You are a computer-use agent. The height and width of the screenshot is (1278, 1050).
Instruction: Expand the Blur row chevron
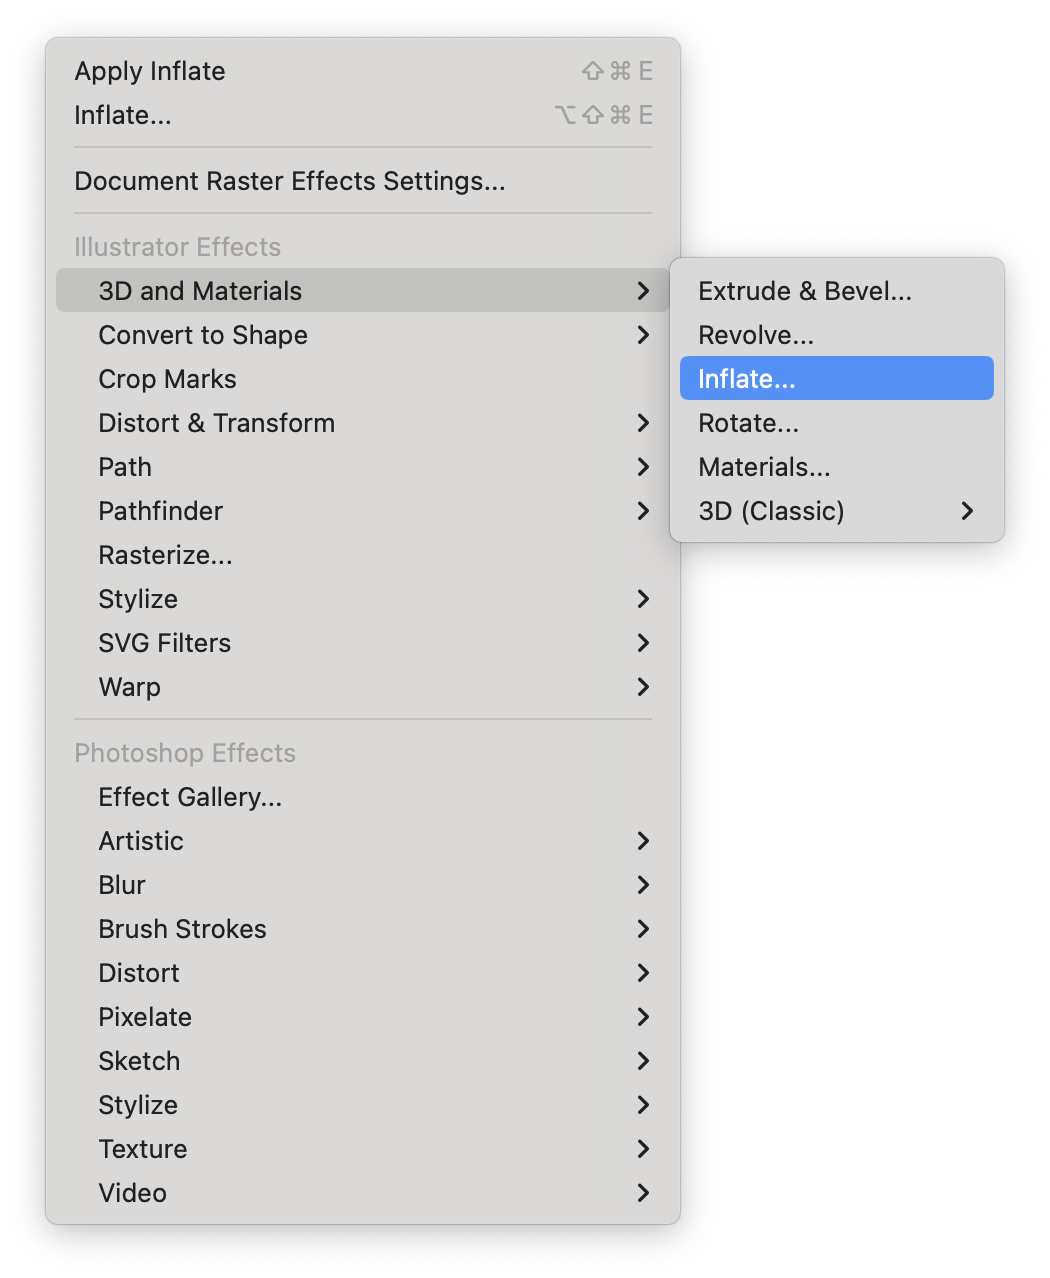click(x=643, y=885)
